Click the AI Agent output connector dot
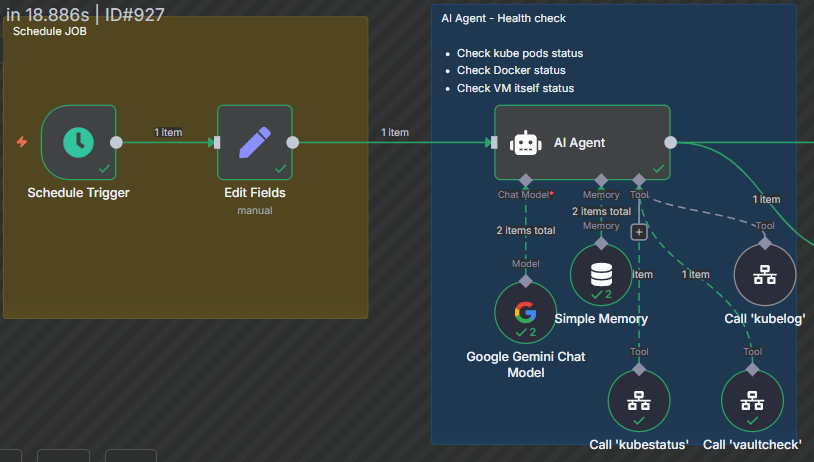 click(670, 142)
